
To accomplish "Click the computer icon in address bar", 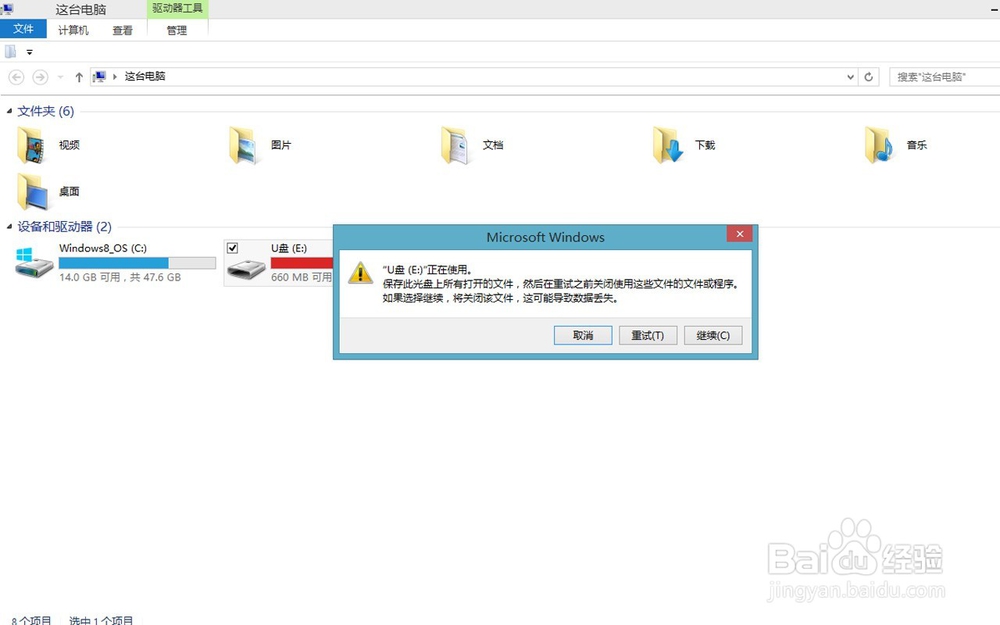I will coord(99,77).
